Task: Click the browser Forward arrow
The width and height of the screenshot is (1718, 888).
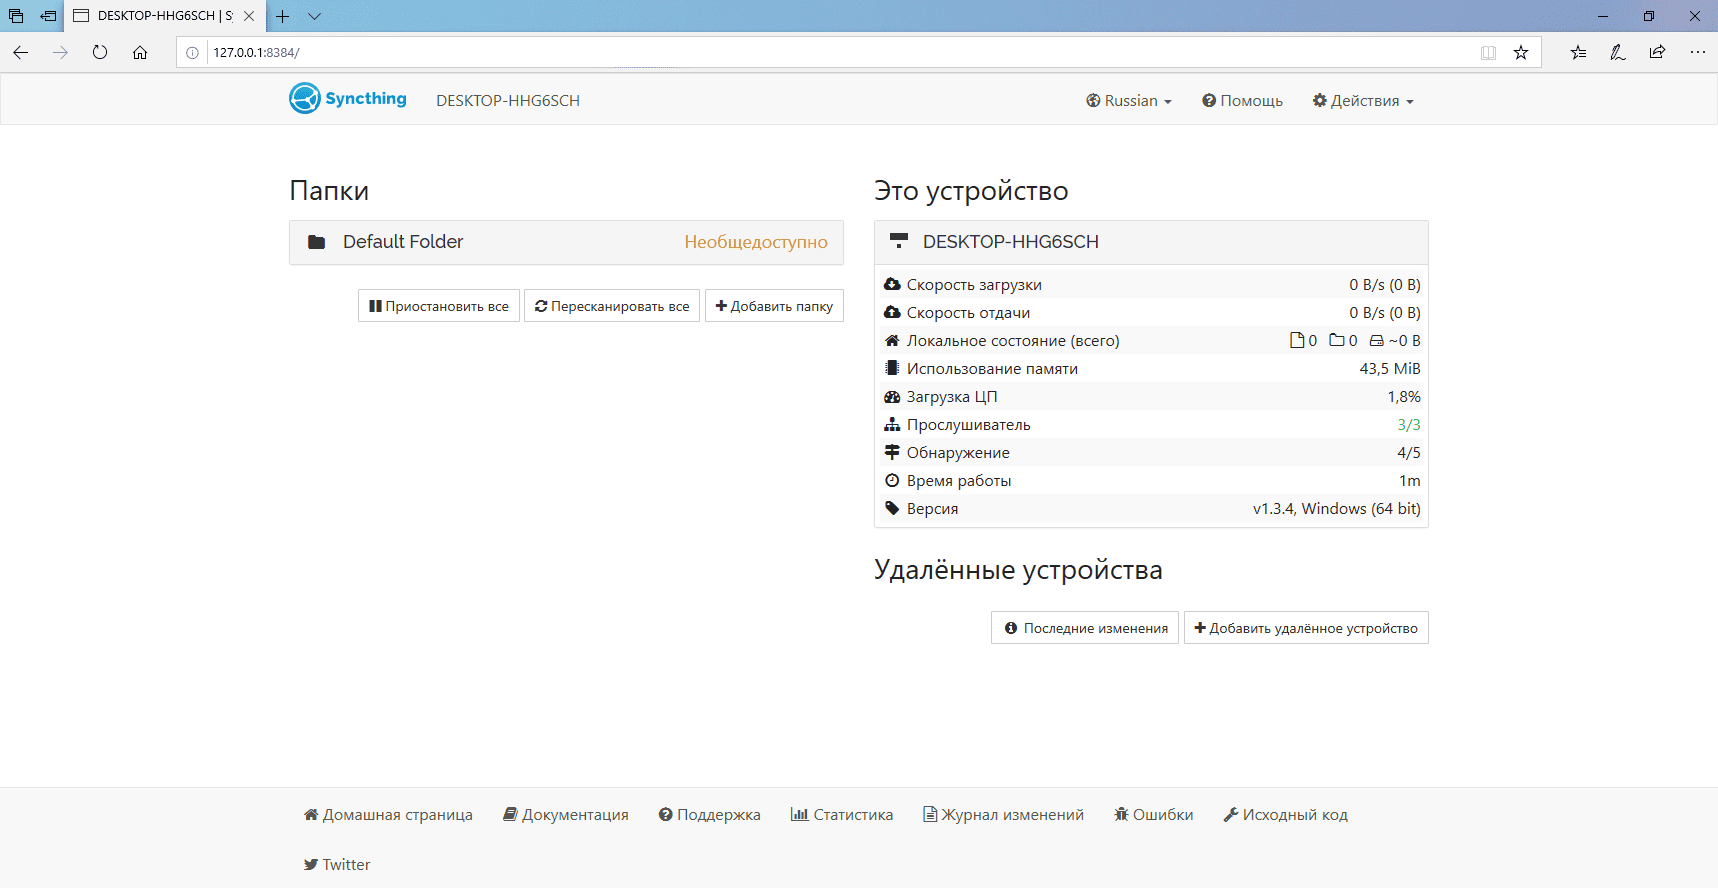Action: (61, 52)
